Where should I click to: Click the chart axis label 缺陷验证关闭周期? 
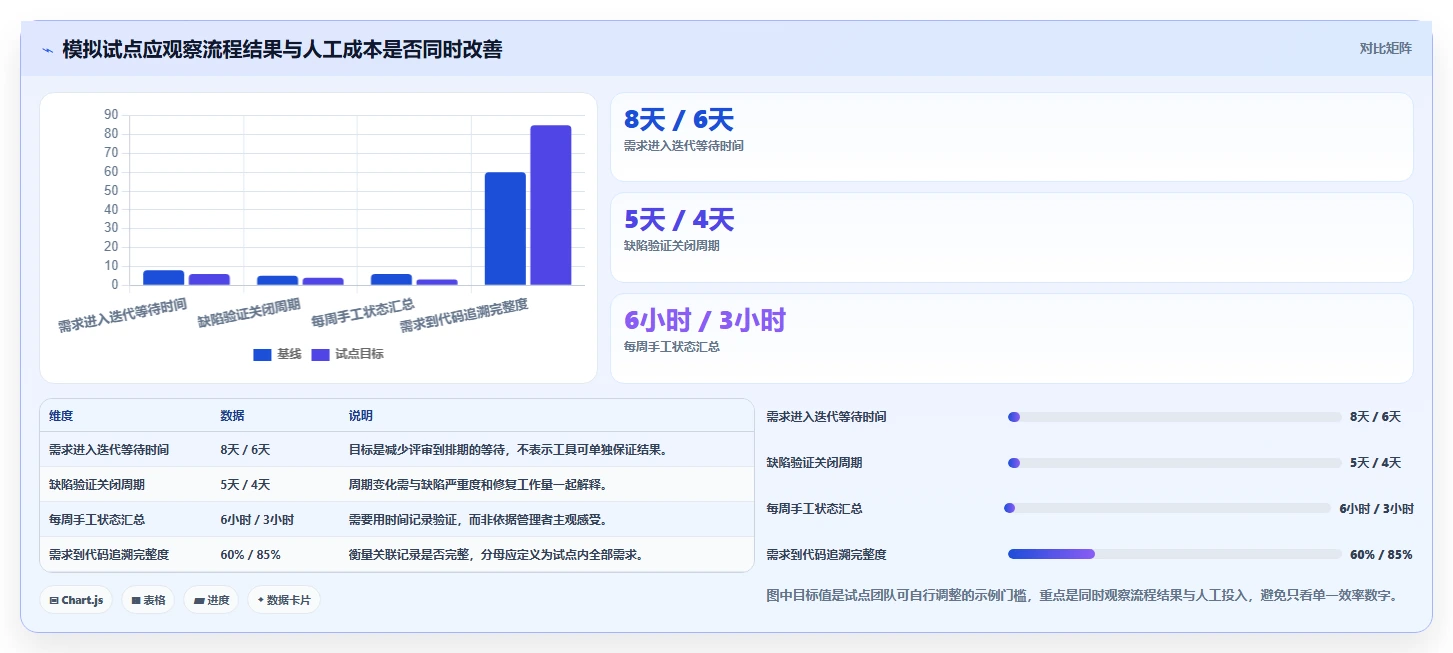point(249,313)
